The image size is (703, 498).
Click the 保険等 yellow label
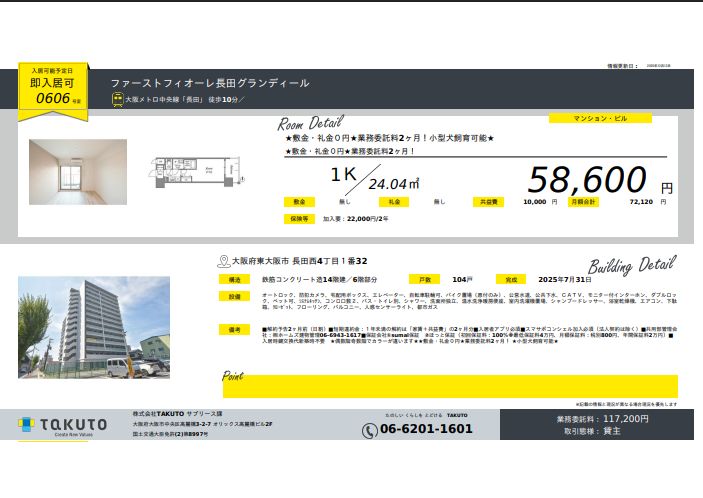[x=298, y=217]
